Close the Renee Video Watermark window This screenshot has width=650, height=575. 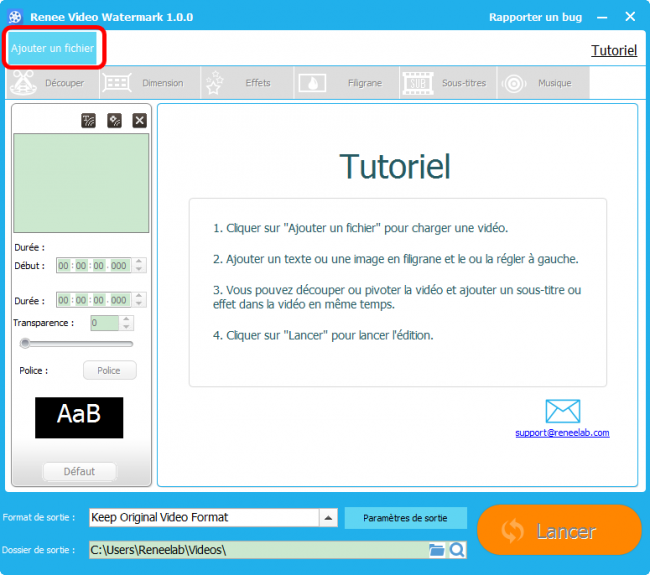(630, 17)
